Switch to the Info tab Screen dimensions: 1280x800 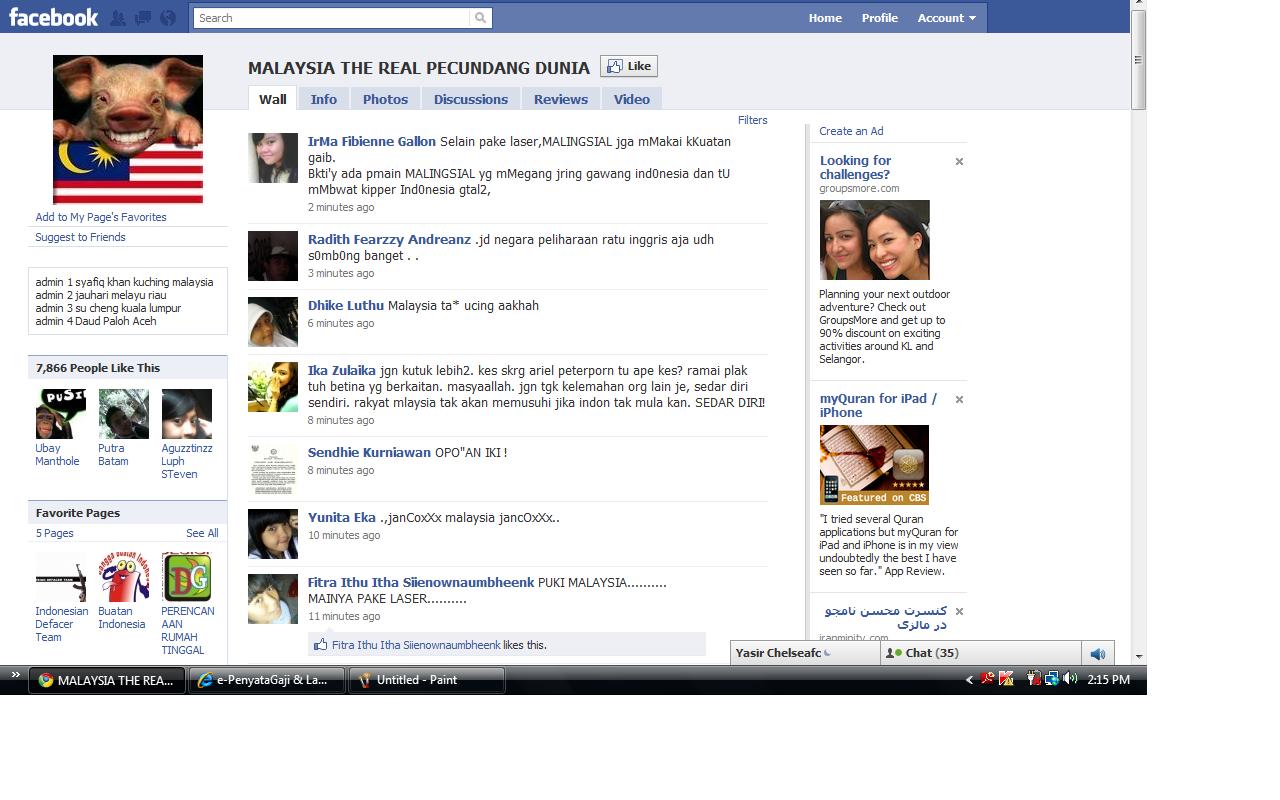(323, 99)
